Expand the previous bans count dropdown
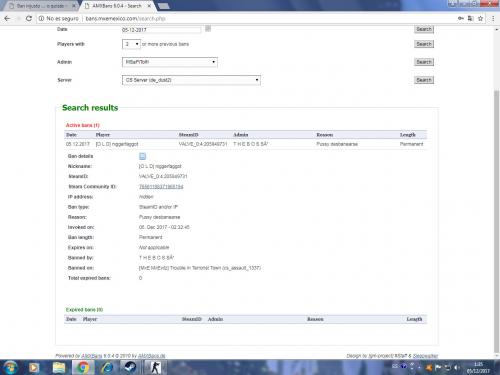The image size is (500, 375). (x=131, y=44)
